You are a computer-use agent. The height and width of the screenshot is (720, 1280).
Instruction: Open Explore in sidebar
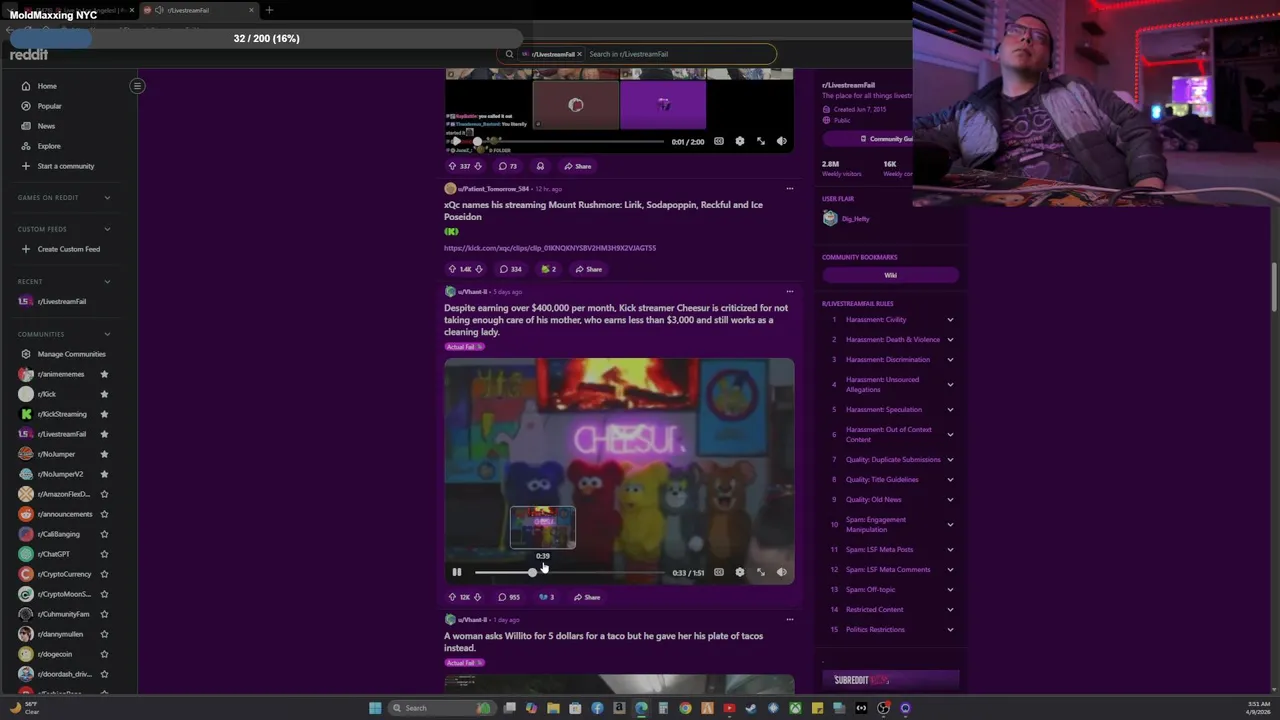pyautogui.click(x=49, y=146)
